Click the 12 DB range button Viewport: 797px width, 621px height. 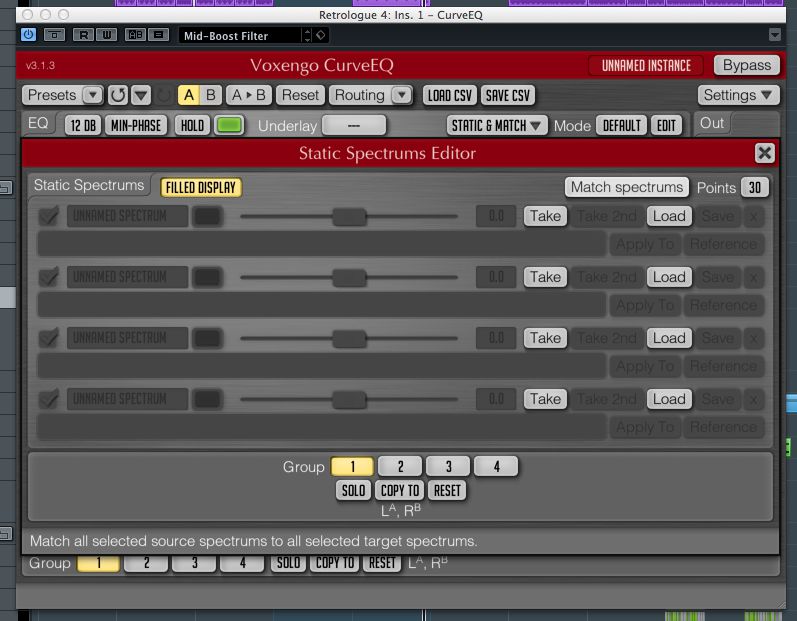click(83, 126)
